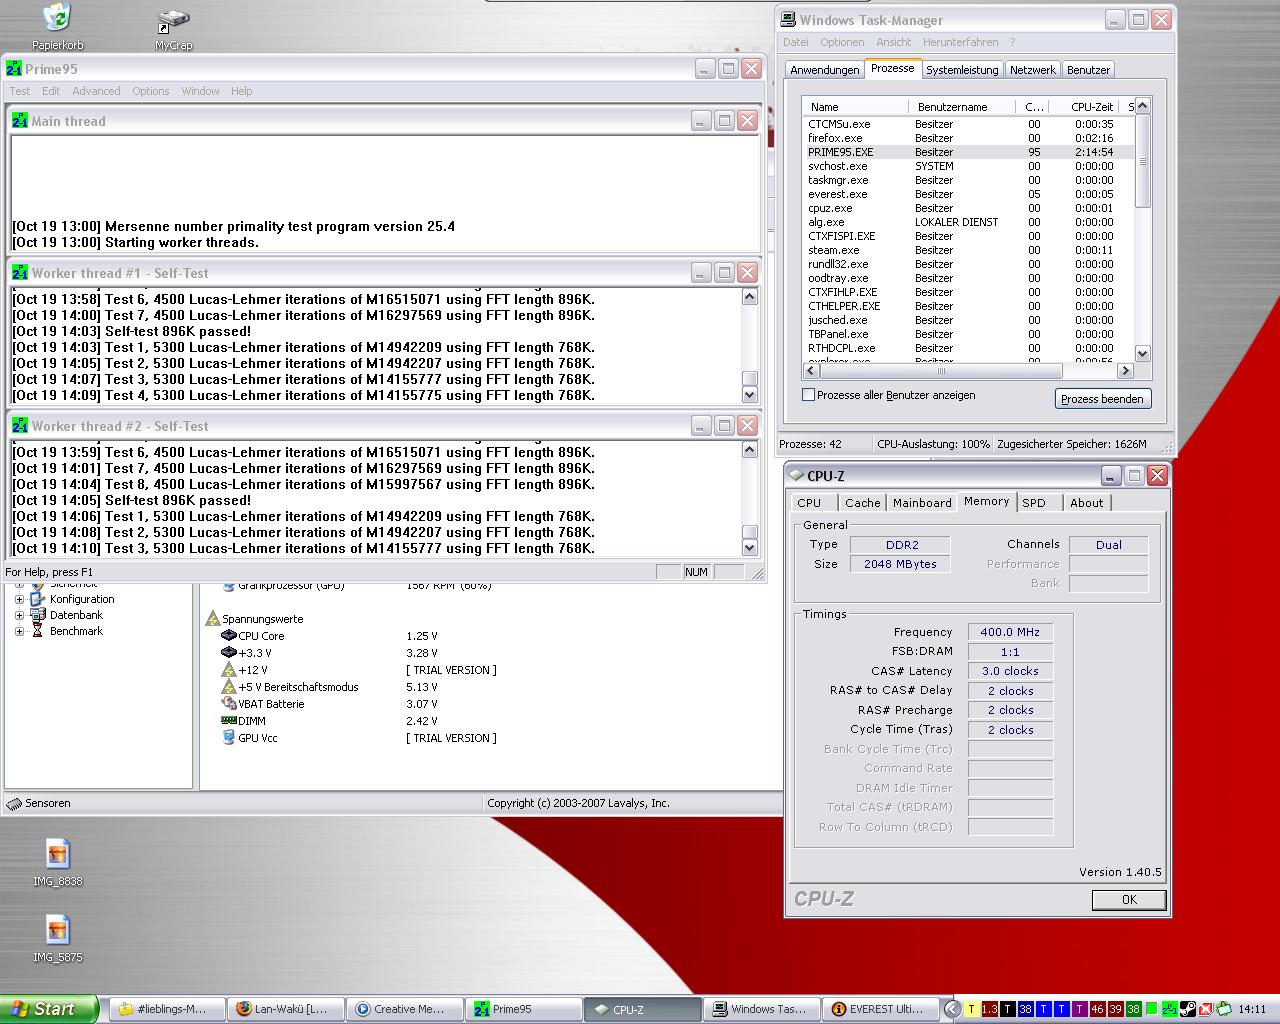Open the Test menu in Prime95
Screen dimensions: 1280x1024
tap(20, 91)
